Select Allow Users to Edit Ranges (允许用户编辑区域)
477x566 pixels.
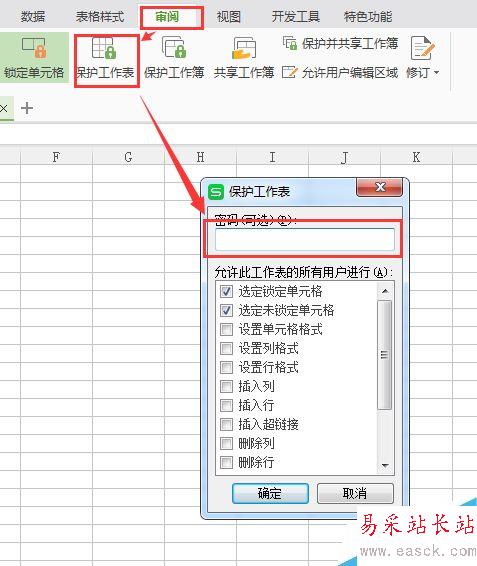340,73
